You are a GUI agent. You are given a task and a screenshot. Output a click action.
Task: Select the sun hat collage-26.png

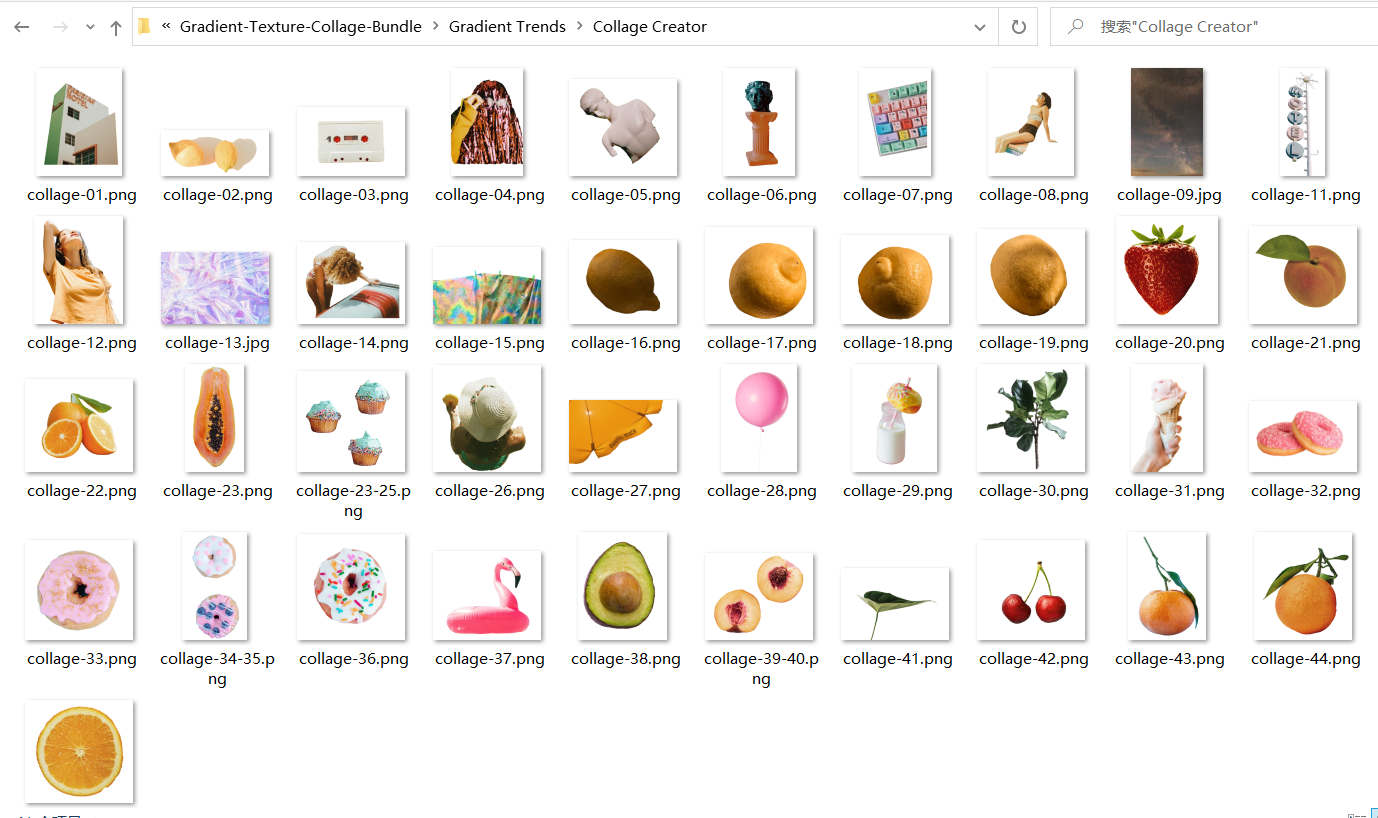[487, 418]
